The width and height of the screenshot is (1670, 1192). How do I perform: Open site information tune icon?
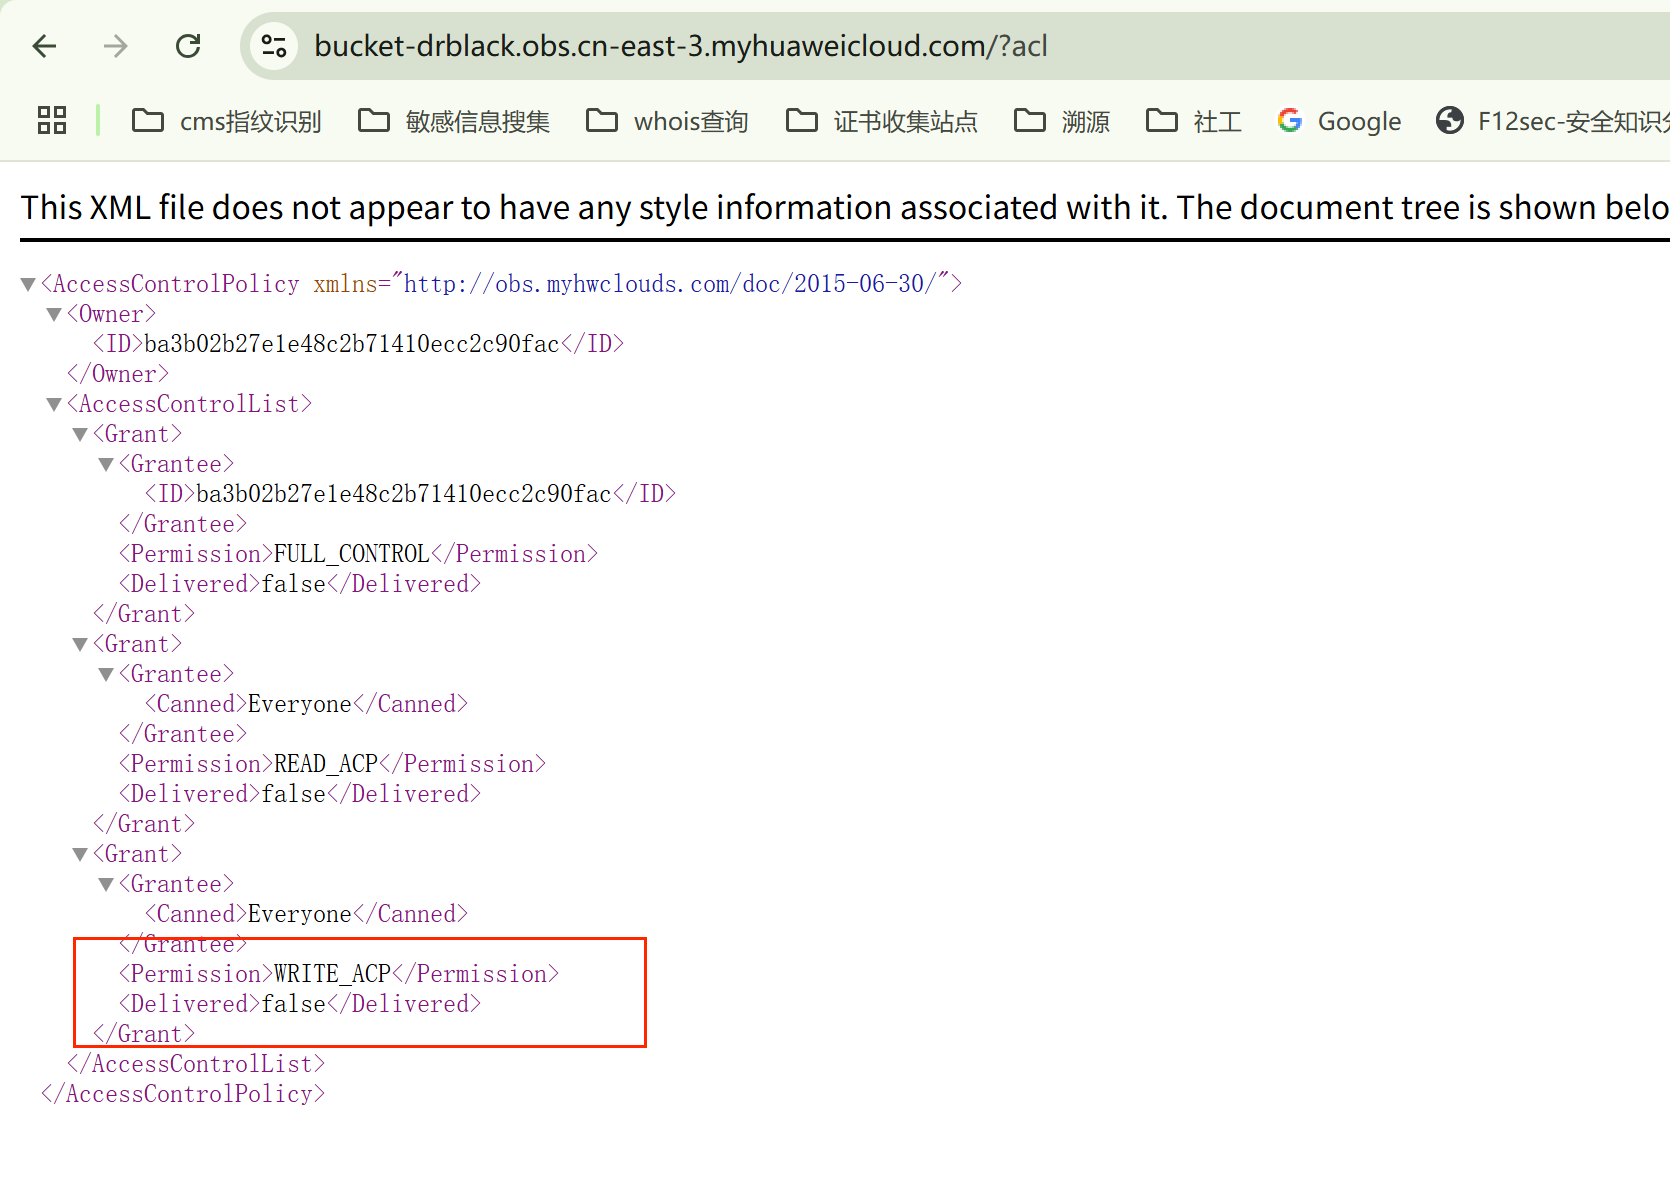coord(274,46)
